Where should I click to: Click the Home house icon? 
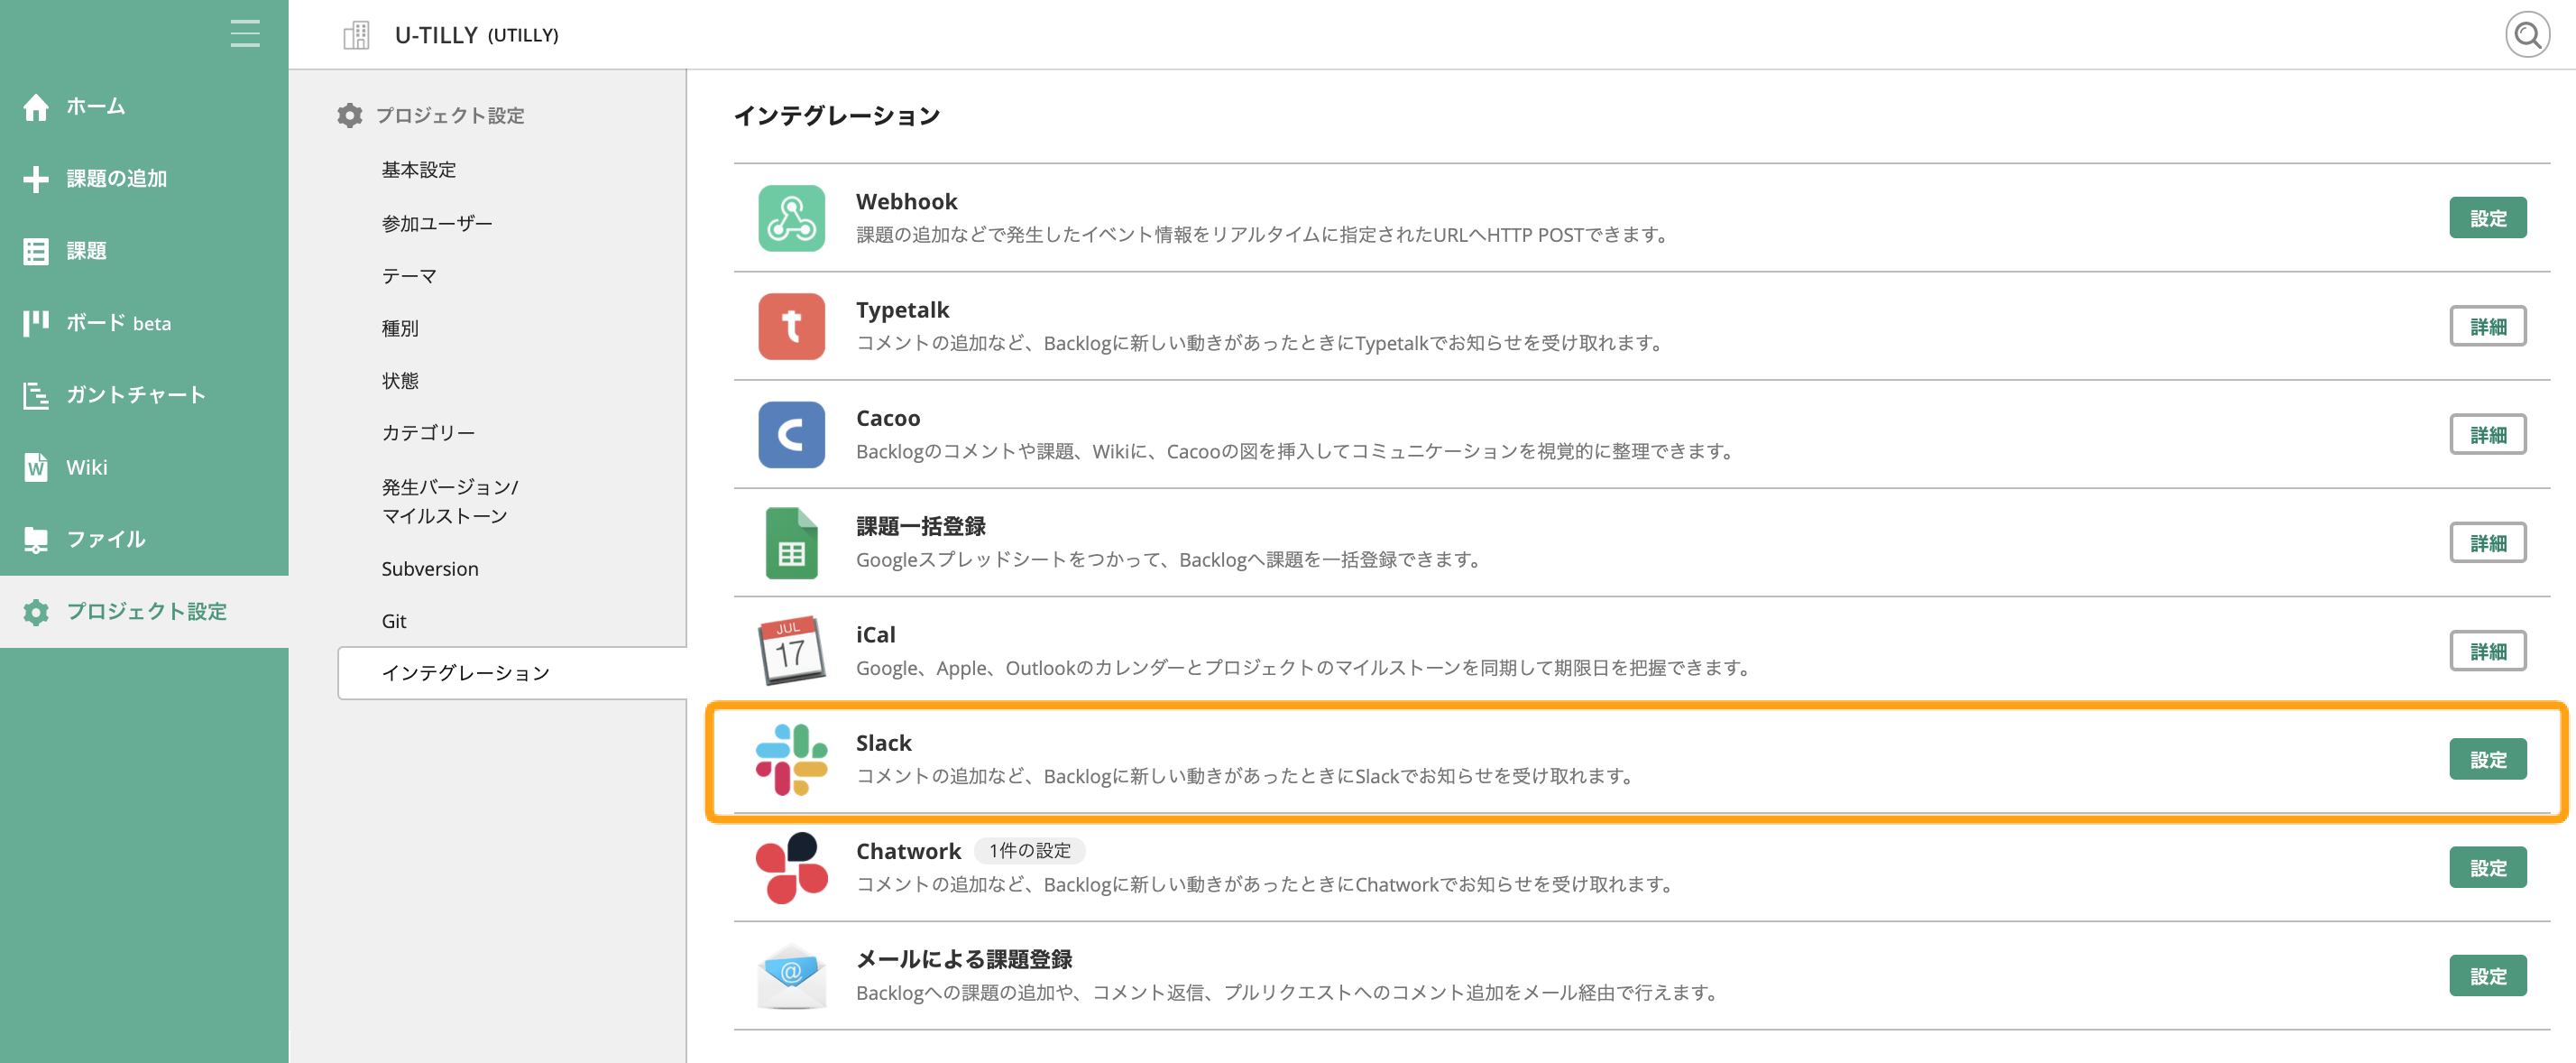coord(36,106)
